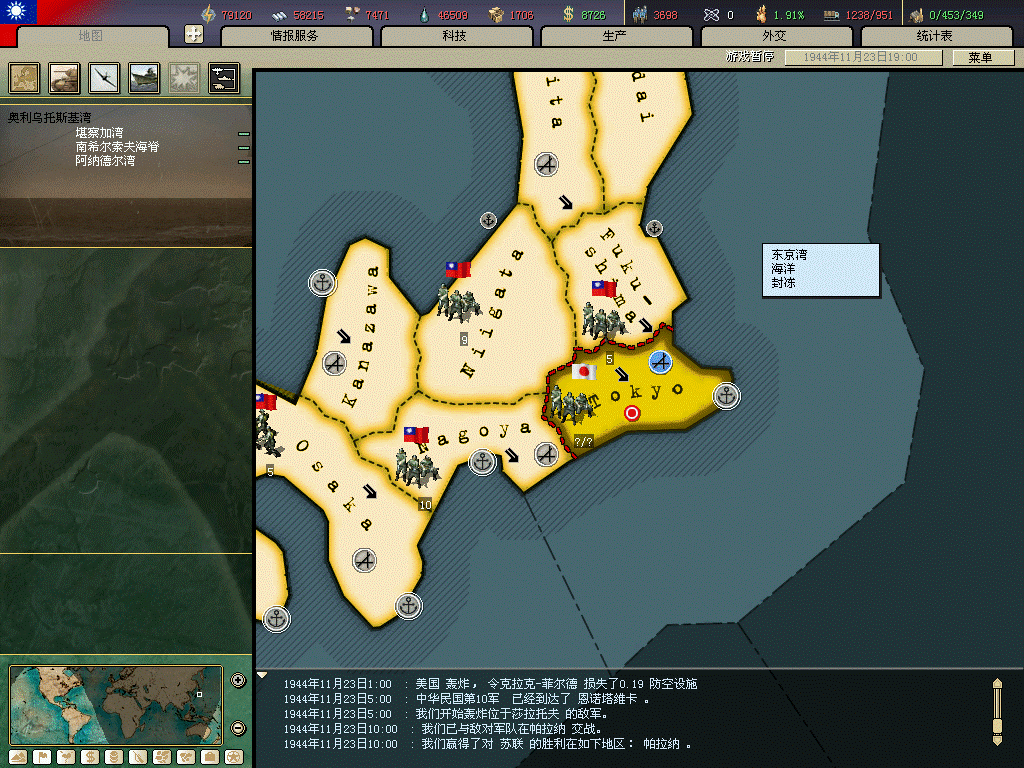
Task: Switch to terrain map mode (mountain icon)
Action: point(18,758)
